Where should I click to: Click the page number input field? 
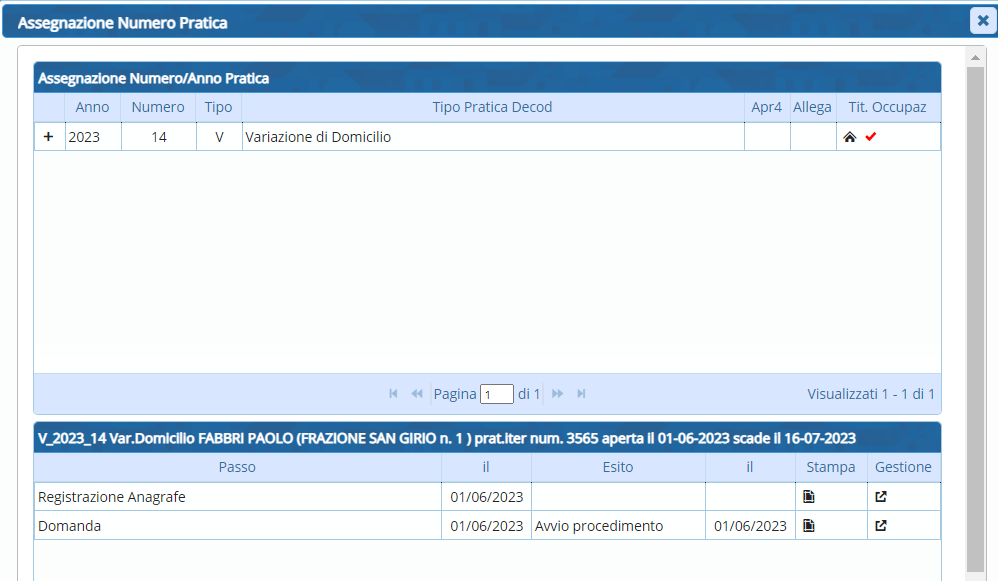[496, 395]
